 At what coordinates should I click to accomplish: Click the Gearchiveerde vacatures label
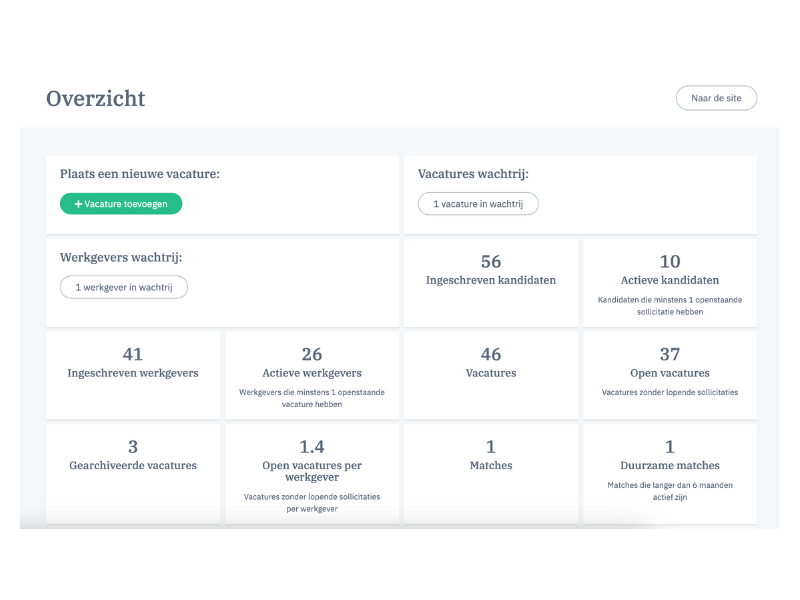133,465
